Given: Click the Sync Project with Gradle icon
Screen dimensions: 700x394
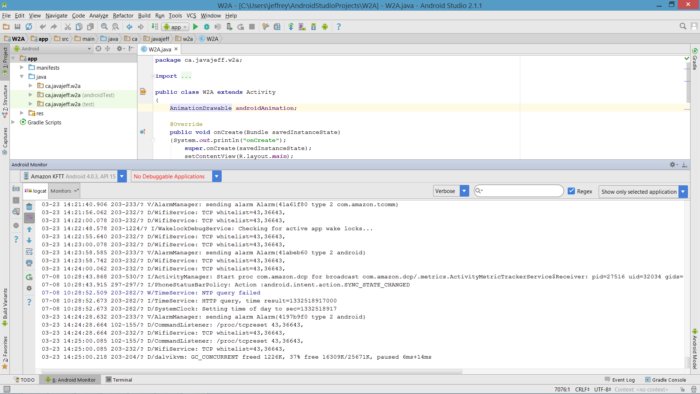Looking at the screenshot, I should [x=291, y=27].
